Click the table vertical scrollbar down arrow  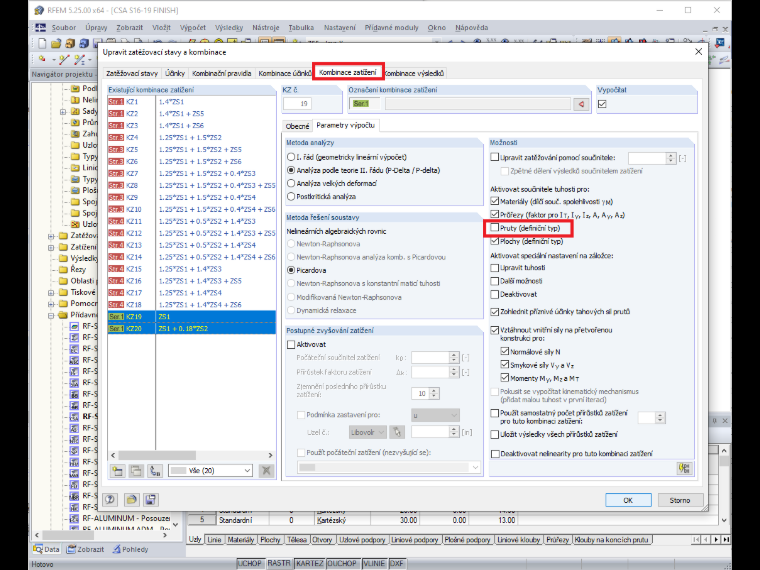724,521
